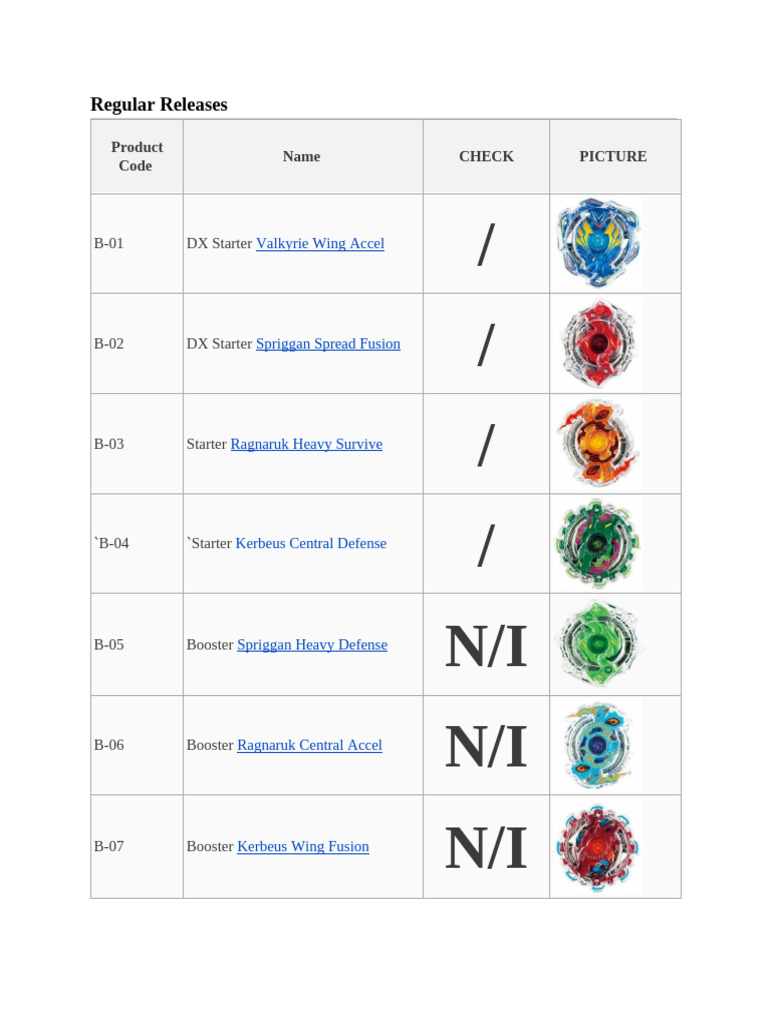The height and width of the screenshot is (1024, 768).
Task: Click the B-07 N/I check cell
Action: coord(486,848)
